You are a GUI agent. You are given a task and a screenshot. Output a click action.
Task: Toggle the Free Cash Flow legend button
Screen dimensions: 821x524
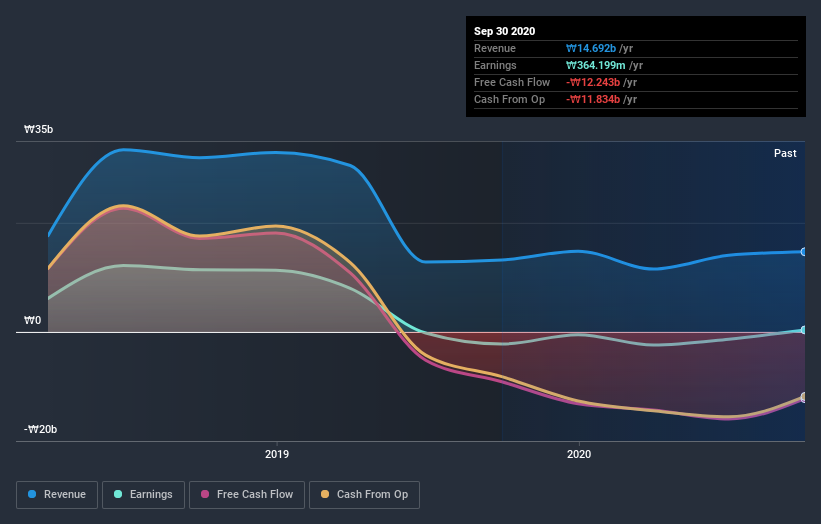[247, 495]
